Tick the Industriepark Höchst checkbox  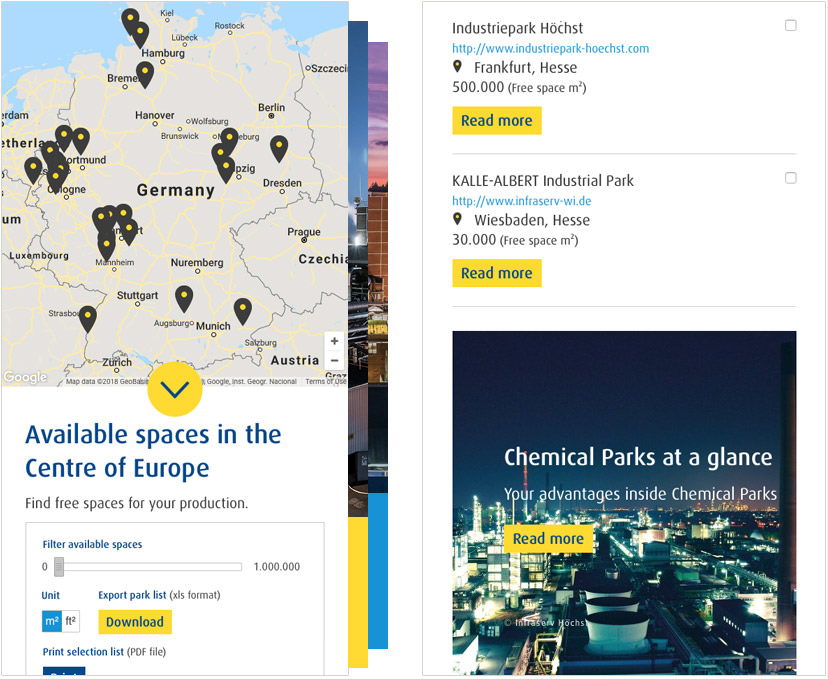click(791, 25)
